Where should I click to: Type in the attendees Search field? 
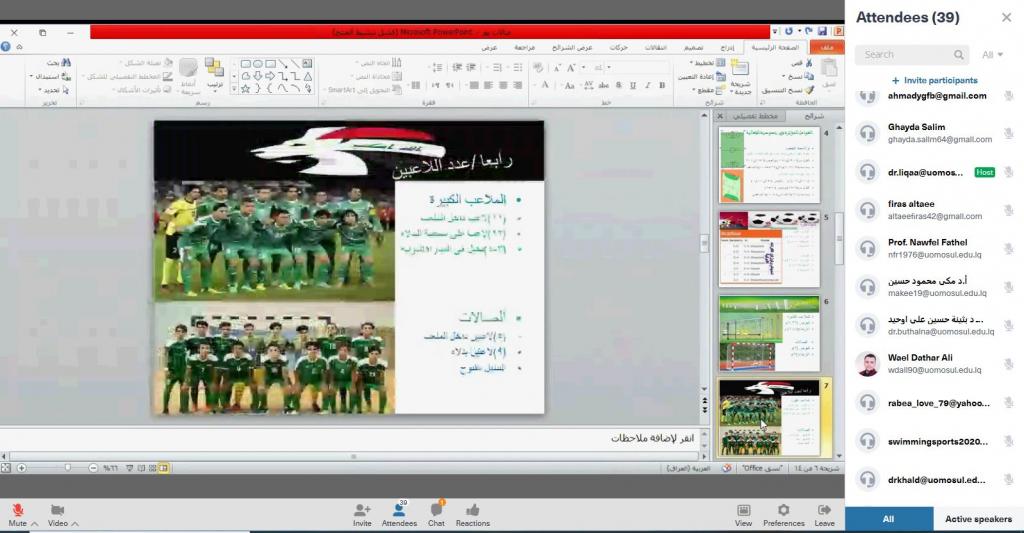click(x=905, y=55)
